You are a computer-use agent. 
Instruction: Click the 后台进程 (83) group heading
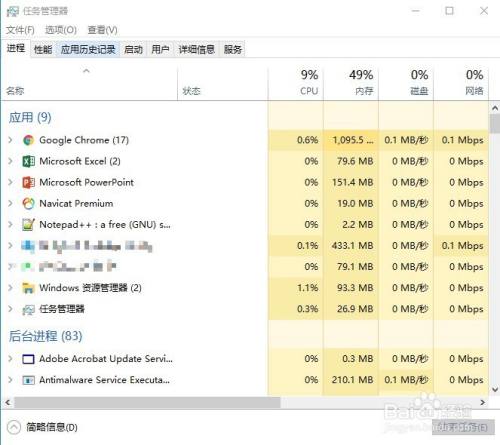coord(46,336)
